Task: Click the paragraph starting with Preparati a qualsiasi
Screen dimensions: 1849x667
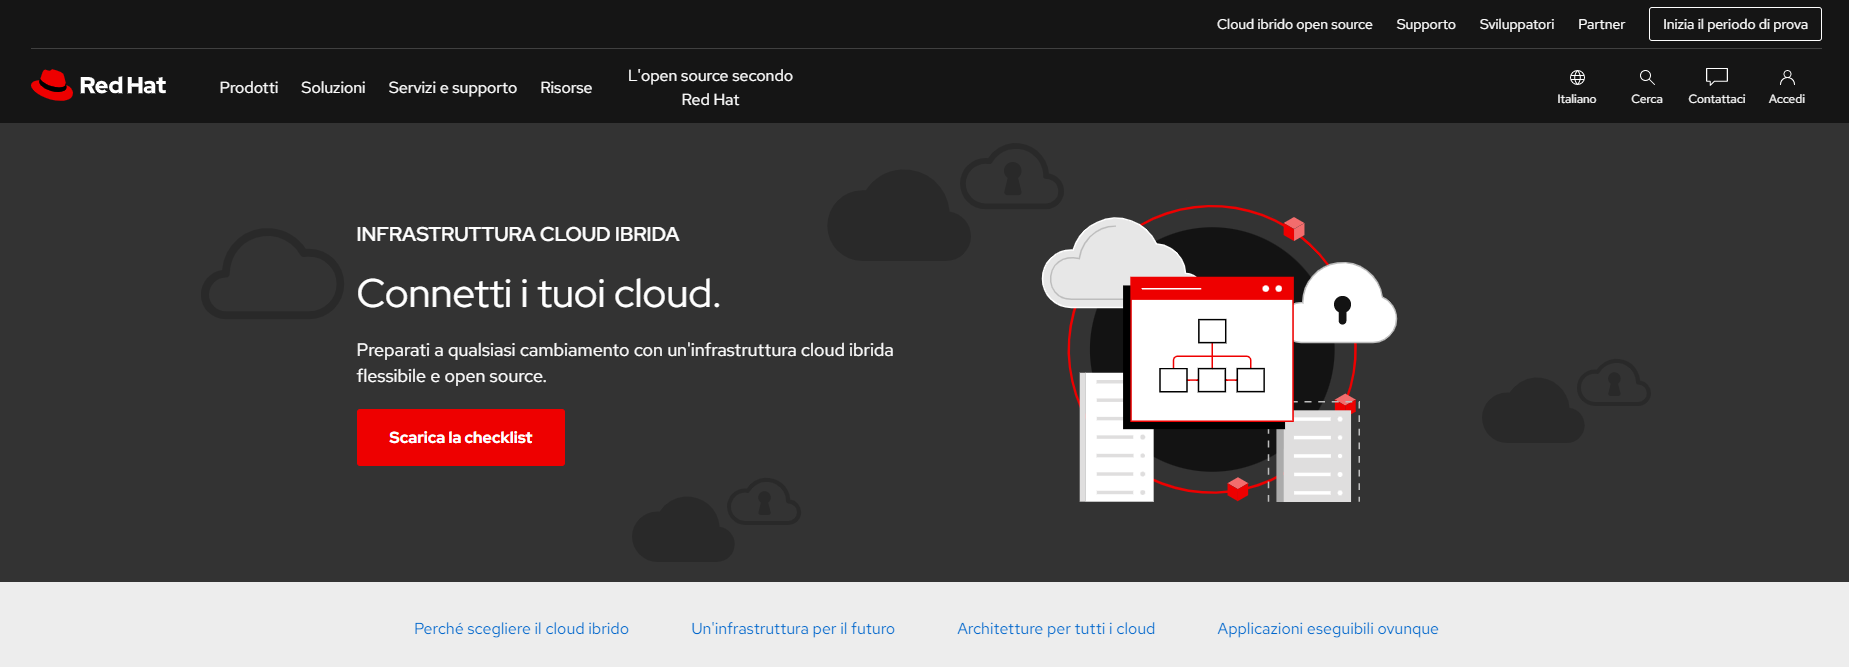Action: pyautogui.click(x=625, y=363)
